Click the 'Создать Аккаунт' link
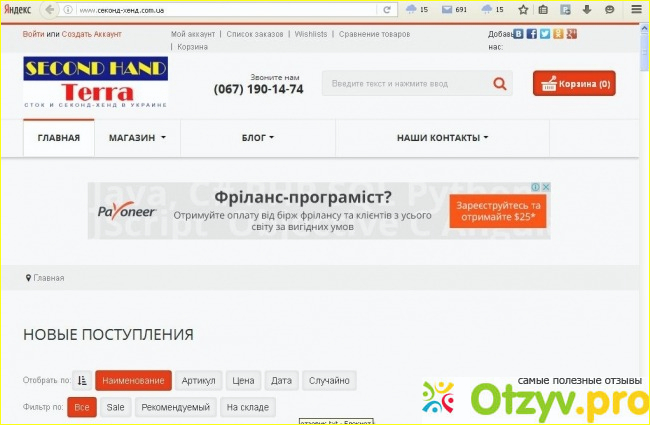This screenshot has height=425, width=650. click(x=91, y=33)
